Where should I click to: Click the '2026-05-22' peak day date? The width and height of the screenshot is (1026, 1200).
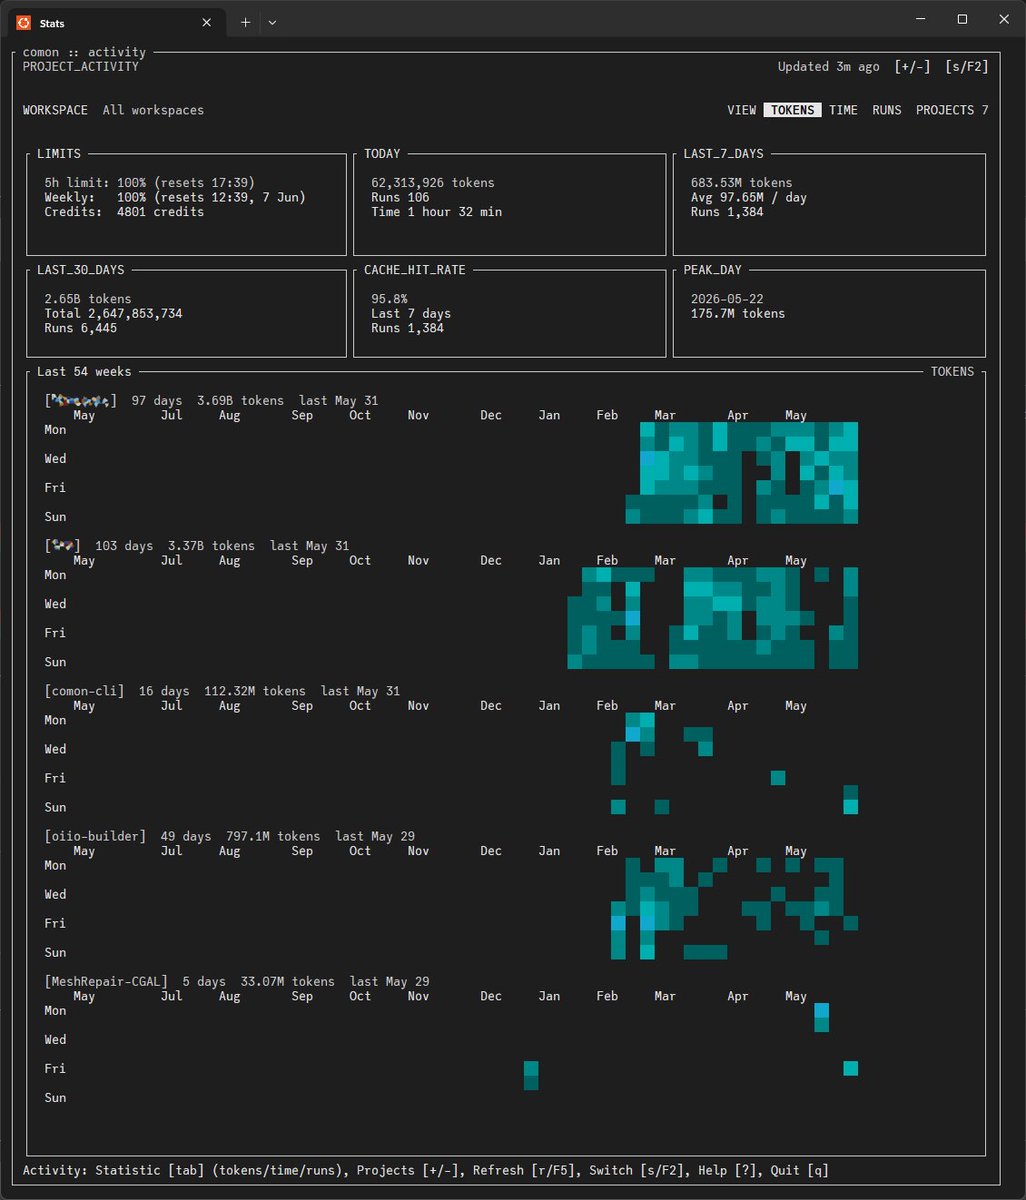point(727,299)
